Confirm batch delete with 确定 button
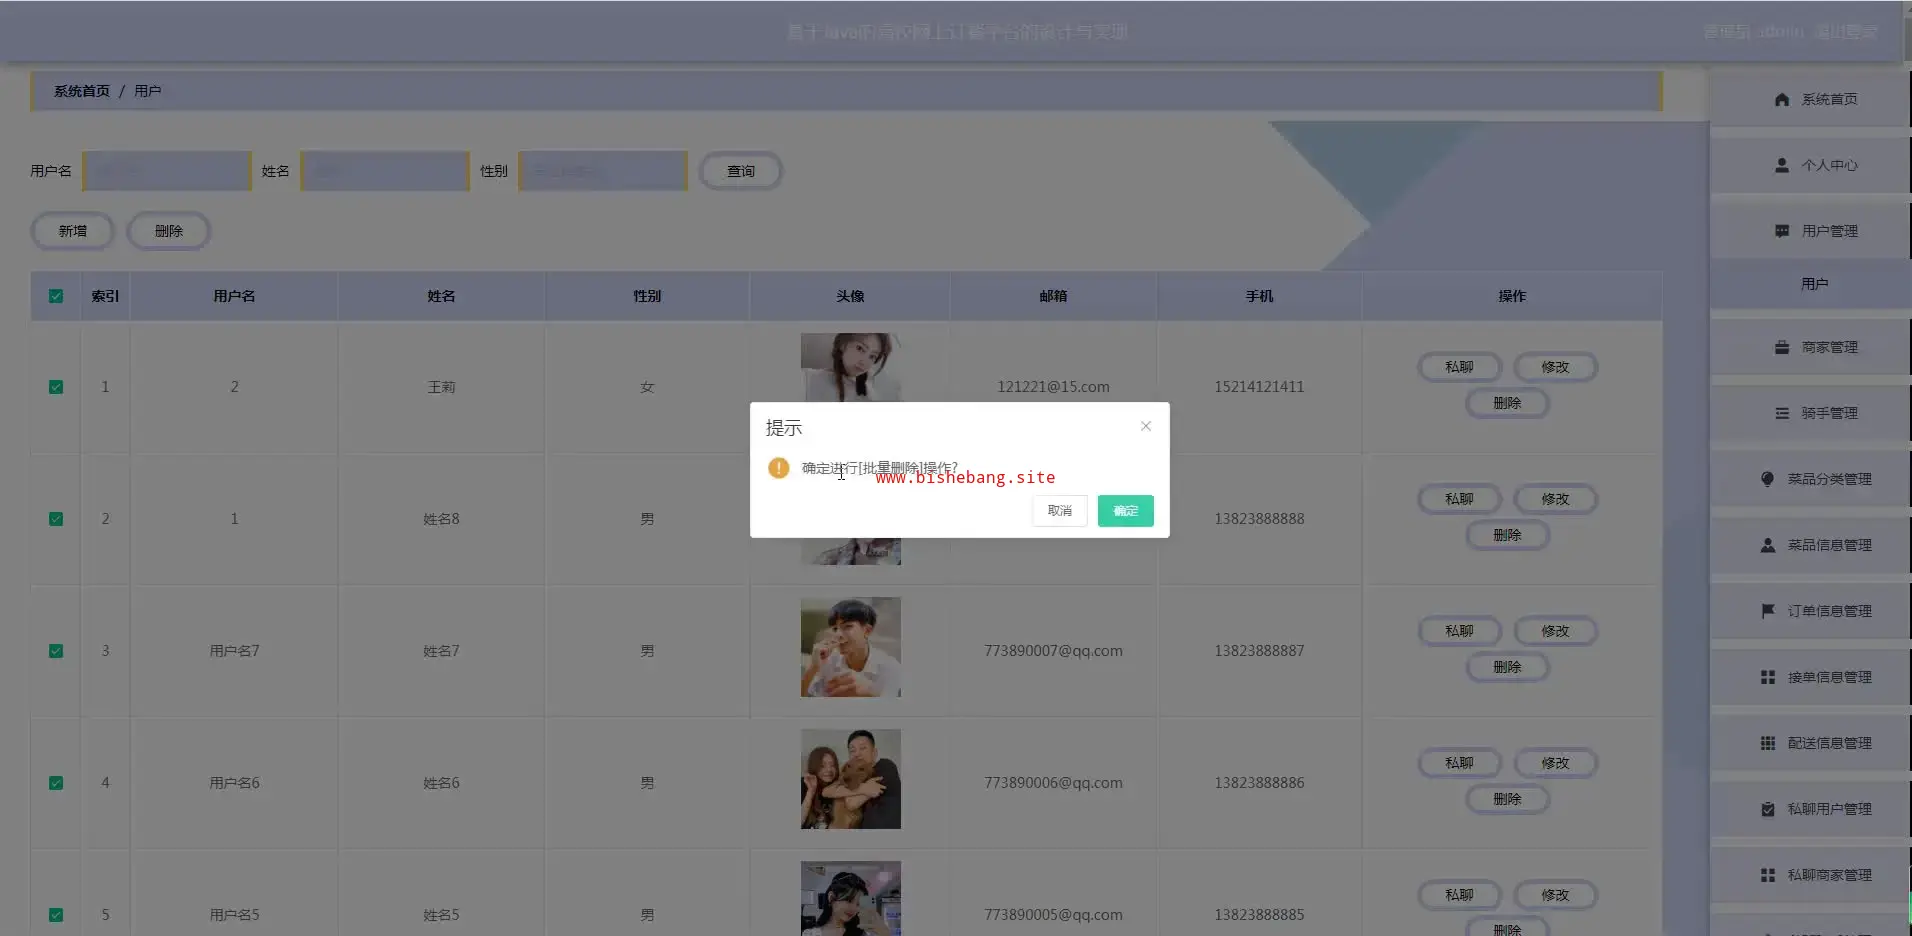The image size is (1912, 936). [1125, 511]
